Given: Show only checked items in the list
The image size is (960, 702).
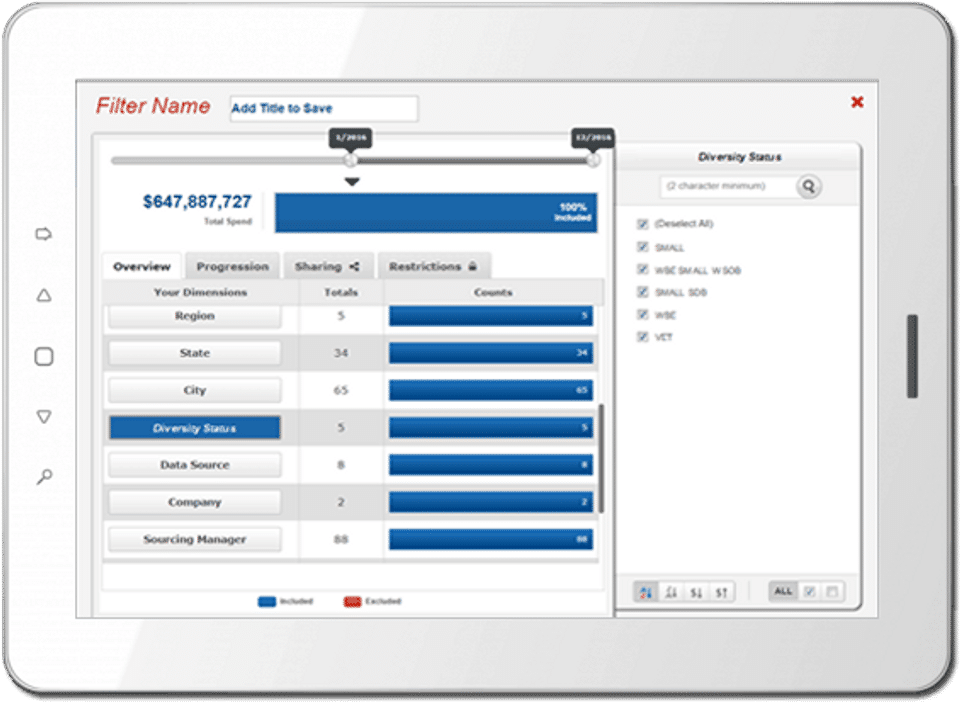Looking at the screenshot, I should [809, 592].
